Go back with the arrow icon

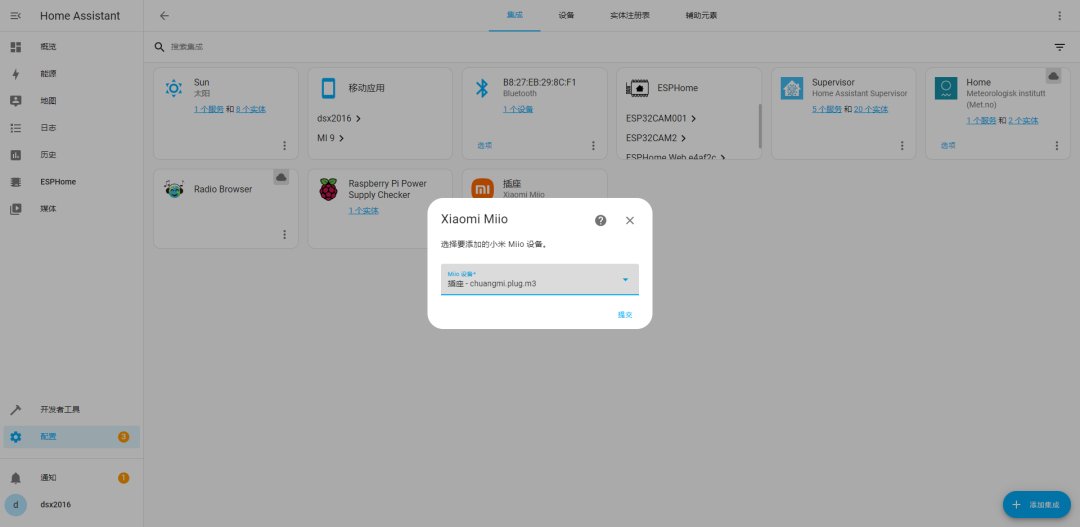tap(164, 16)
